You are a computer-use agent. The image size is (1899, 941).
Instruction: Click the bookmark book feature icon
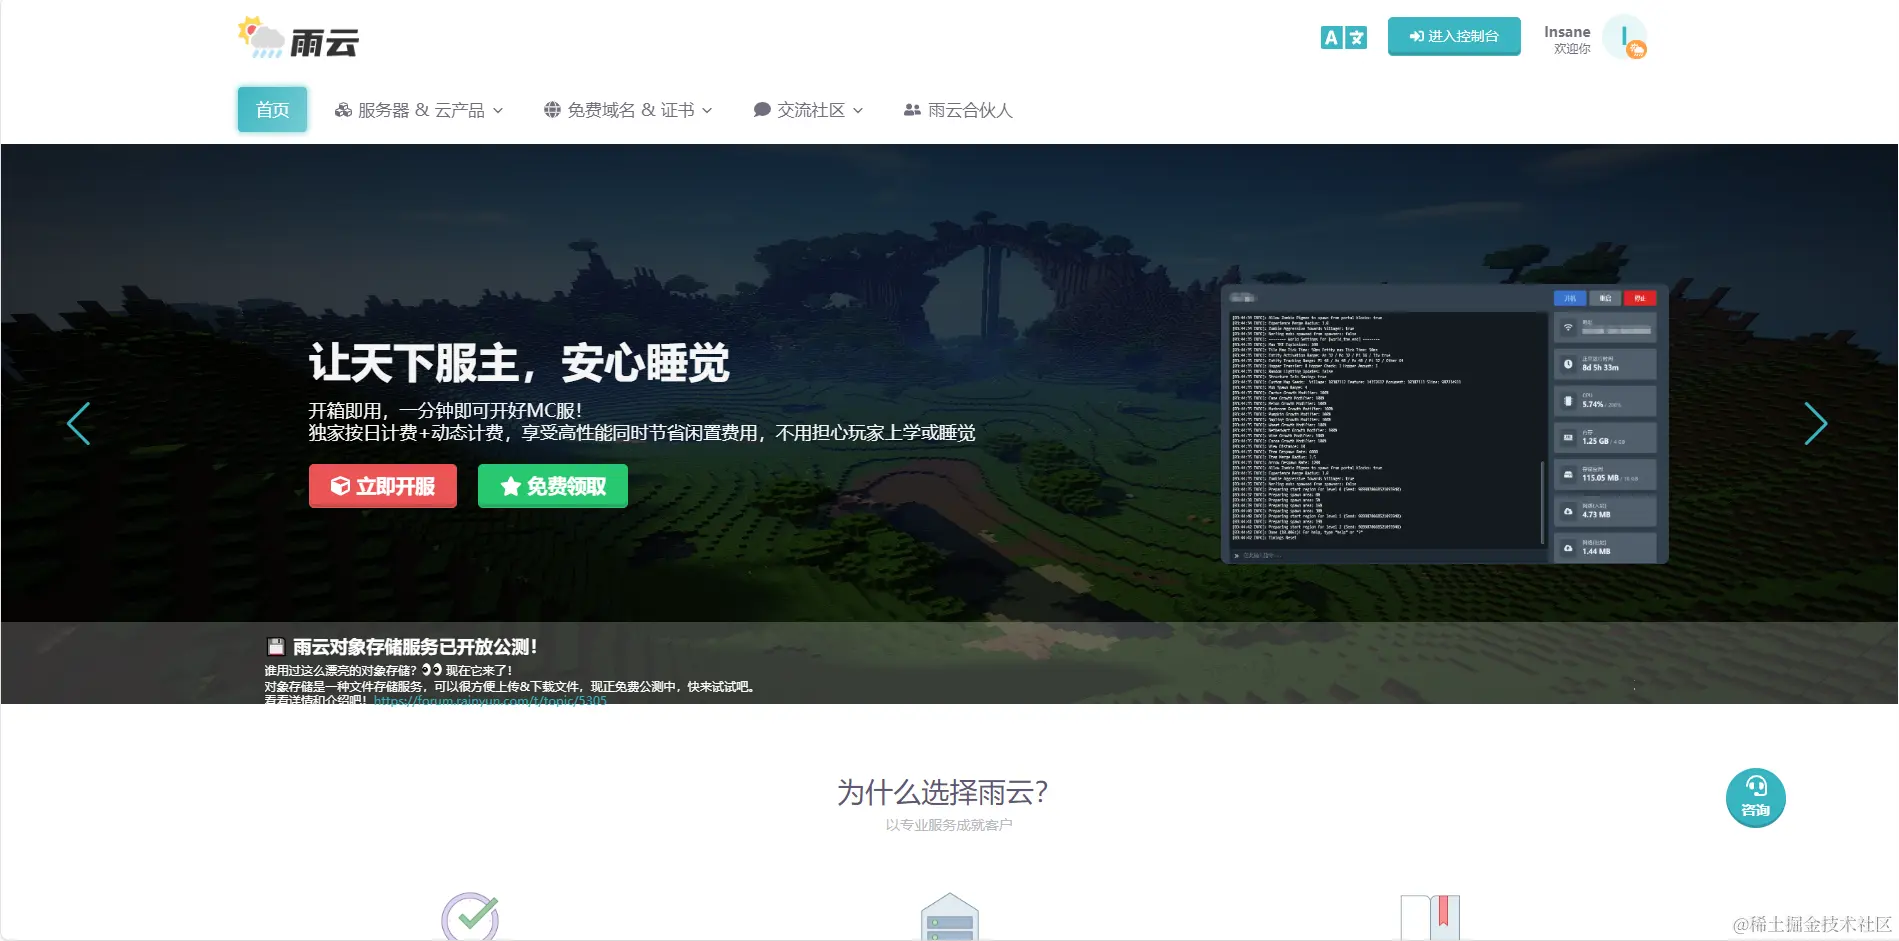pyautogui.click(x=1430, y=917)
